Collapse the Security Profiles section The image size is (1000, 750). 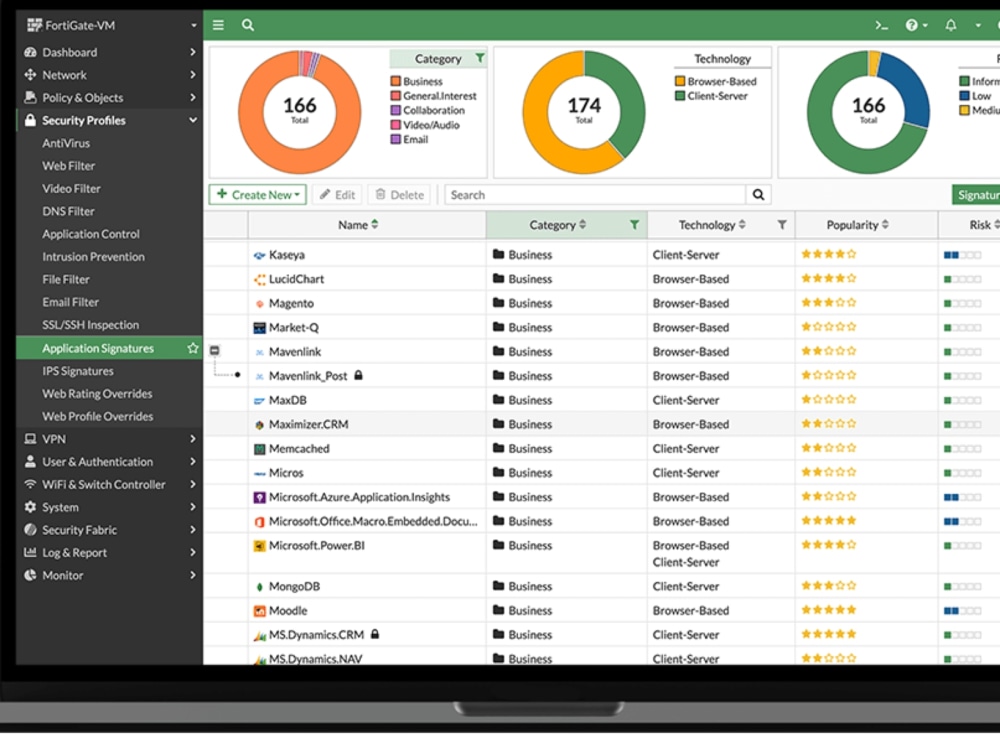[x=110, y=120]
